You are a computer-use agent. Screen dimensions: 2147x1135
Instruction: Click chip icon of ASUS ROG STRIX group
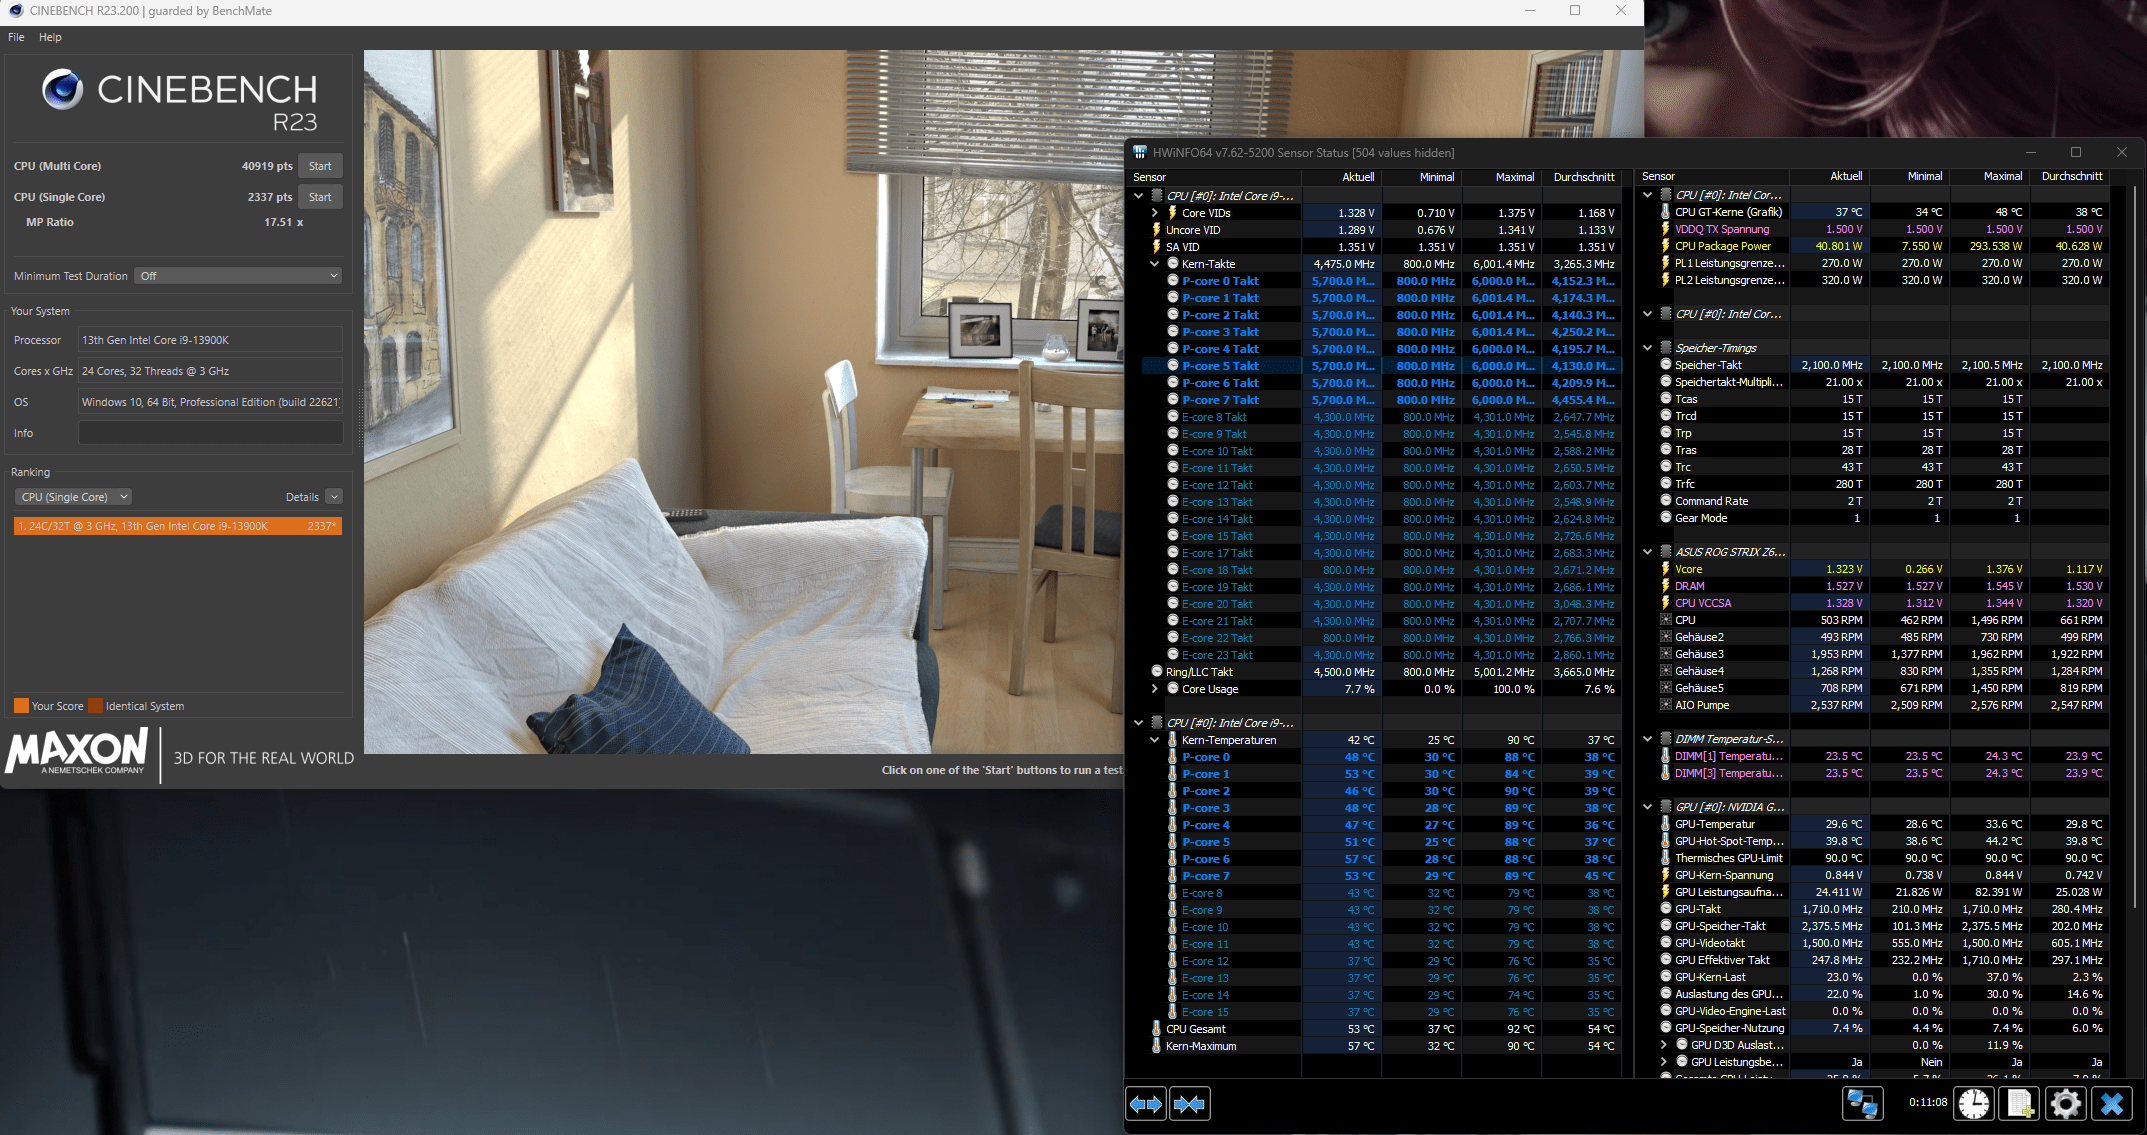(x=1666, y=552)
